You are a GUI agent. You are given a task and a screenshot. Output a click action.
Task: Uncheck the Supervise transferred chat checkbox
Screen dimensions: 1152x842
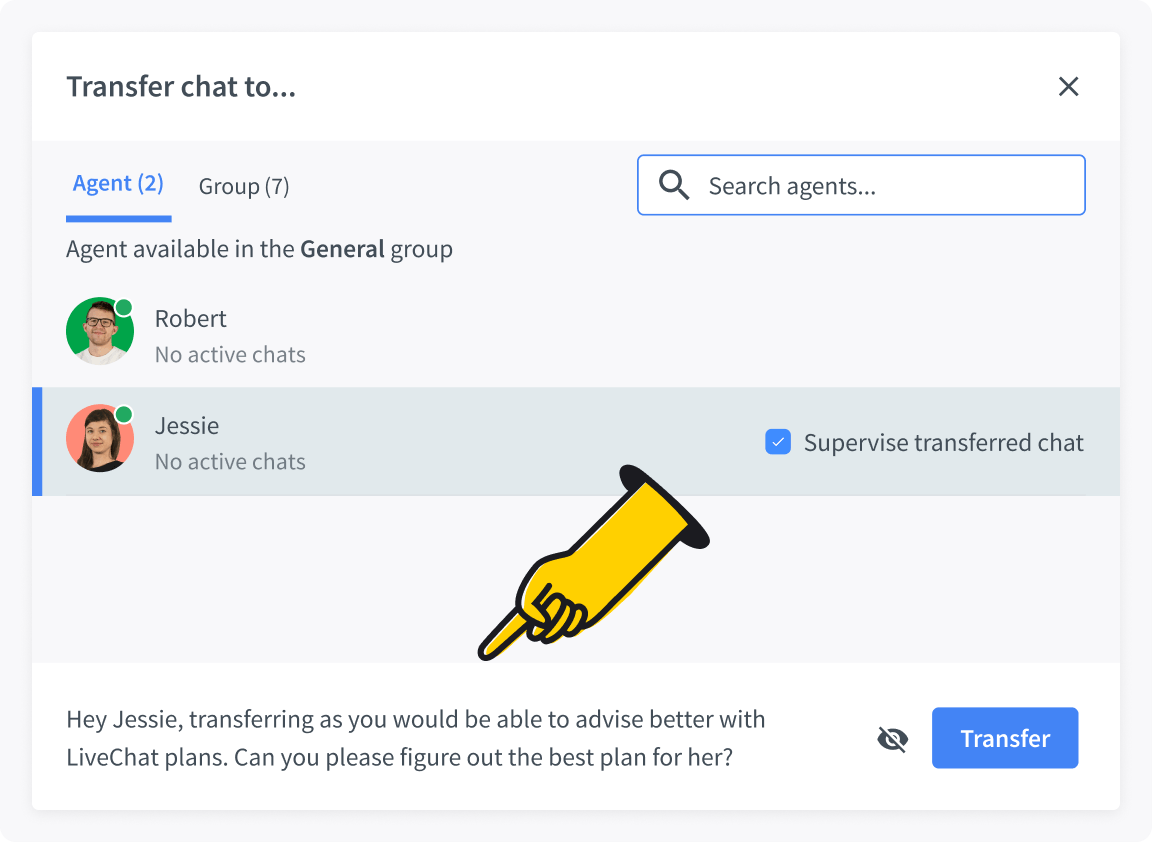(x=778, y=442)
